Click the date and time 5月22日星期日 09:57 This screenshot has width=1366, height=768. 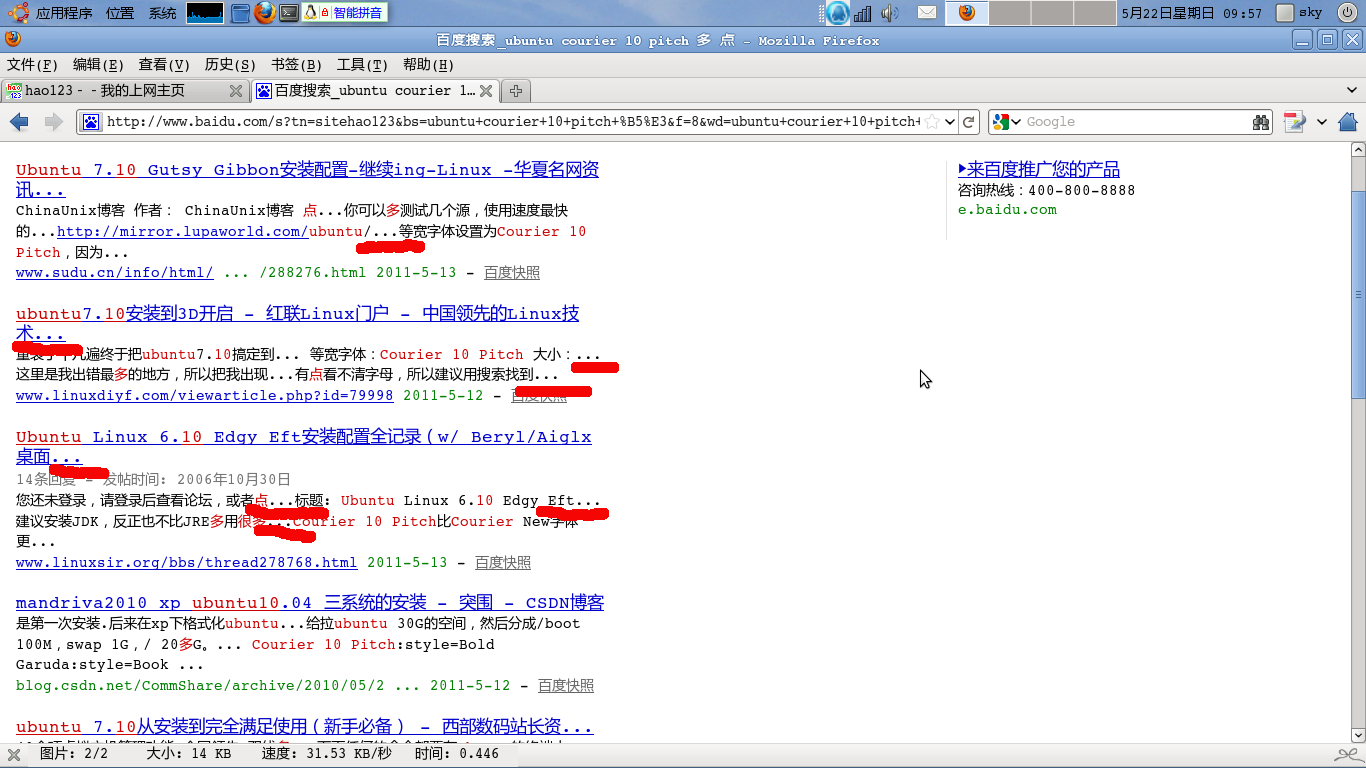[1192, 13]
